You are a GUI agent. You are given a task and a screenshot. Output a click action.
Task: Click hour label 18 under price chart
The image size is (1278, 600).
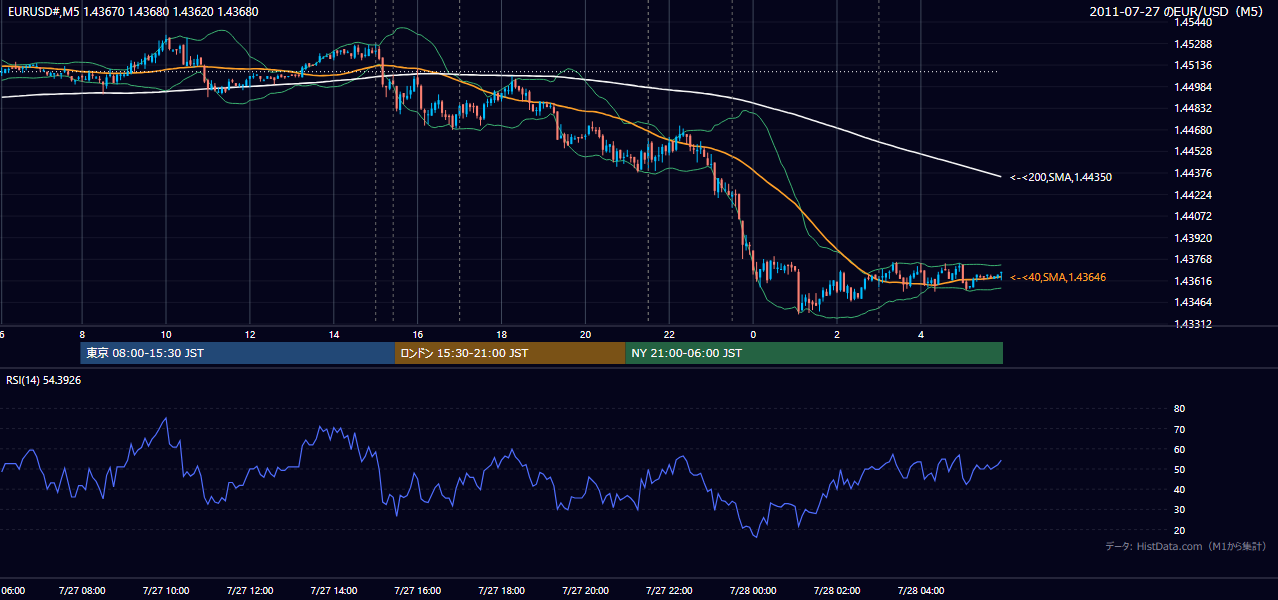(x=502, y=335)
